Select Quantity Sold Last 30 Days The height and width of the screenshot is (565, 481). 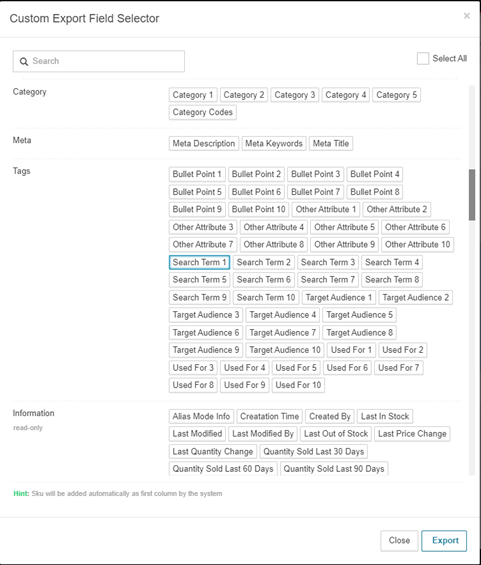click(313, 451)
